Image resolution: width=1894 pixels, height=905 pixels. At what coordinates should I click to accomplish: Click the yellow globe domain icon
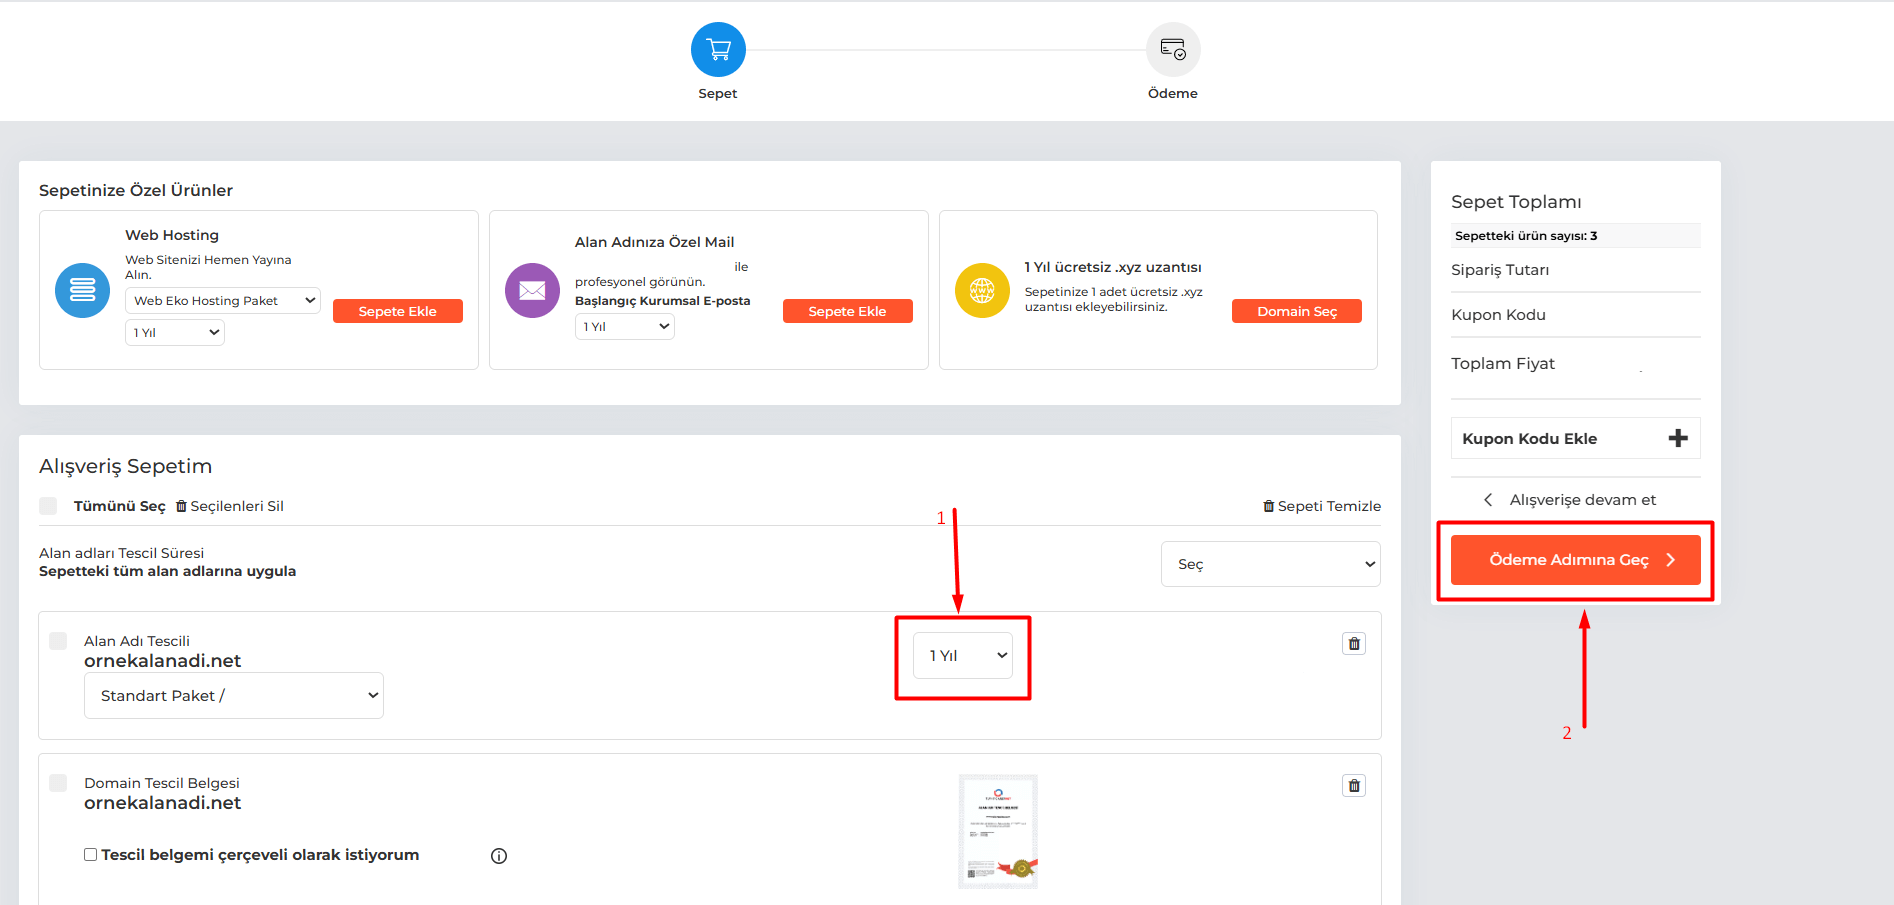click(x=982, y=291)
